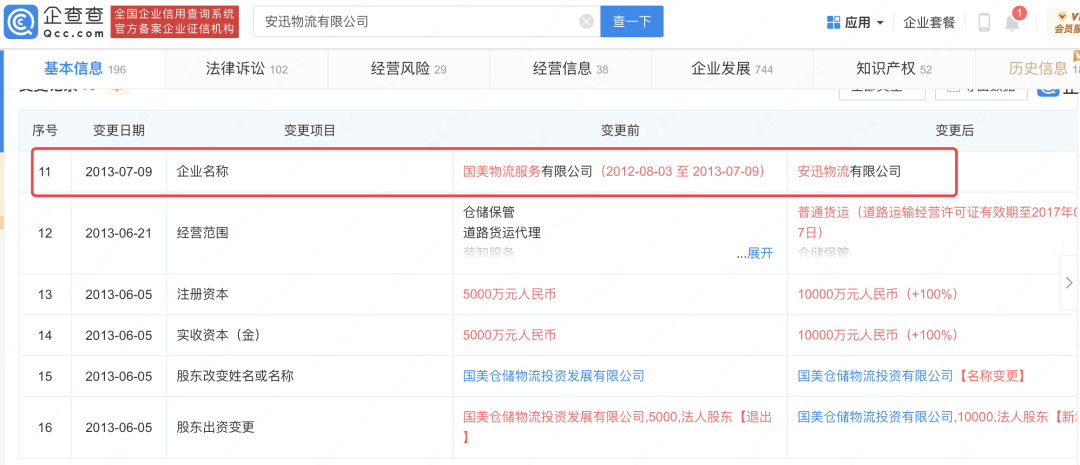Image resolution: width=1080 pixels, height=465 pixels.
Task: Open 国美仓储物流投资有限公司 link in row 16
Action: point(875,417)
